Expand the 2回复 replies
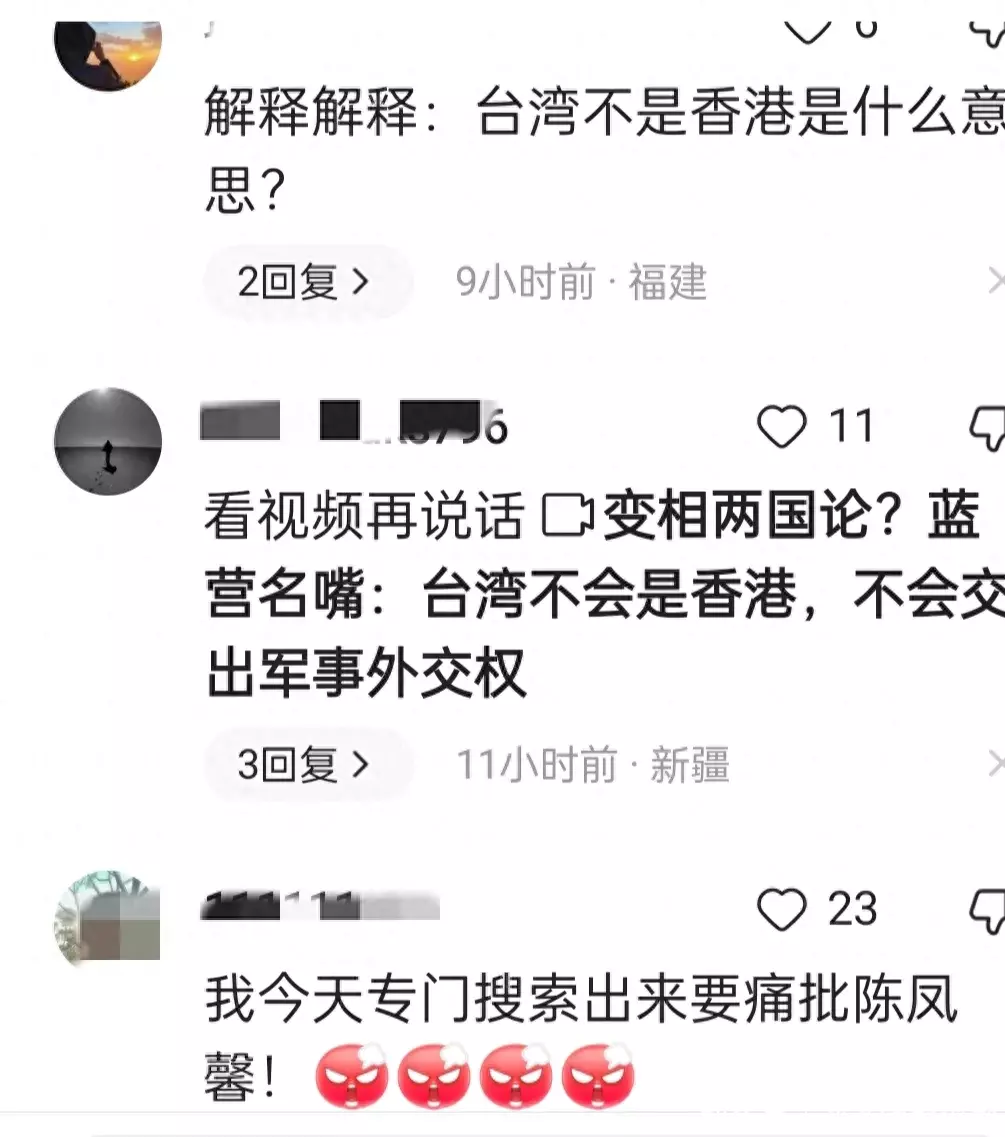Image resolution: width=1005 pixels, height=1137 pixels. (x=305, y=281)
